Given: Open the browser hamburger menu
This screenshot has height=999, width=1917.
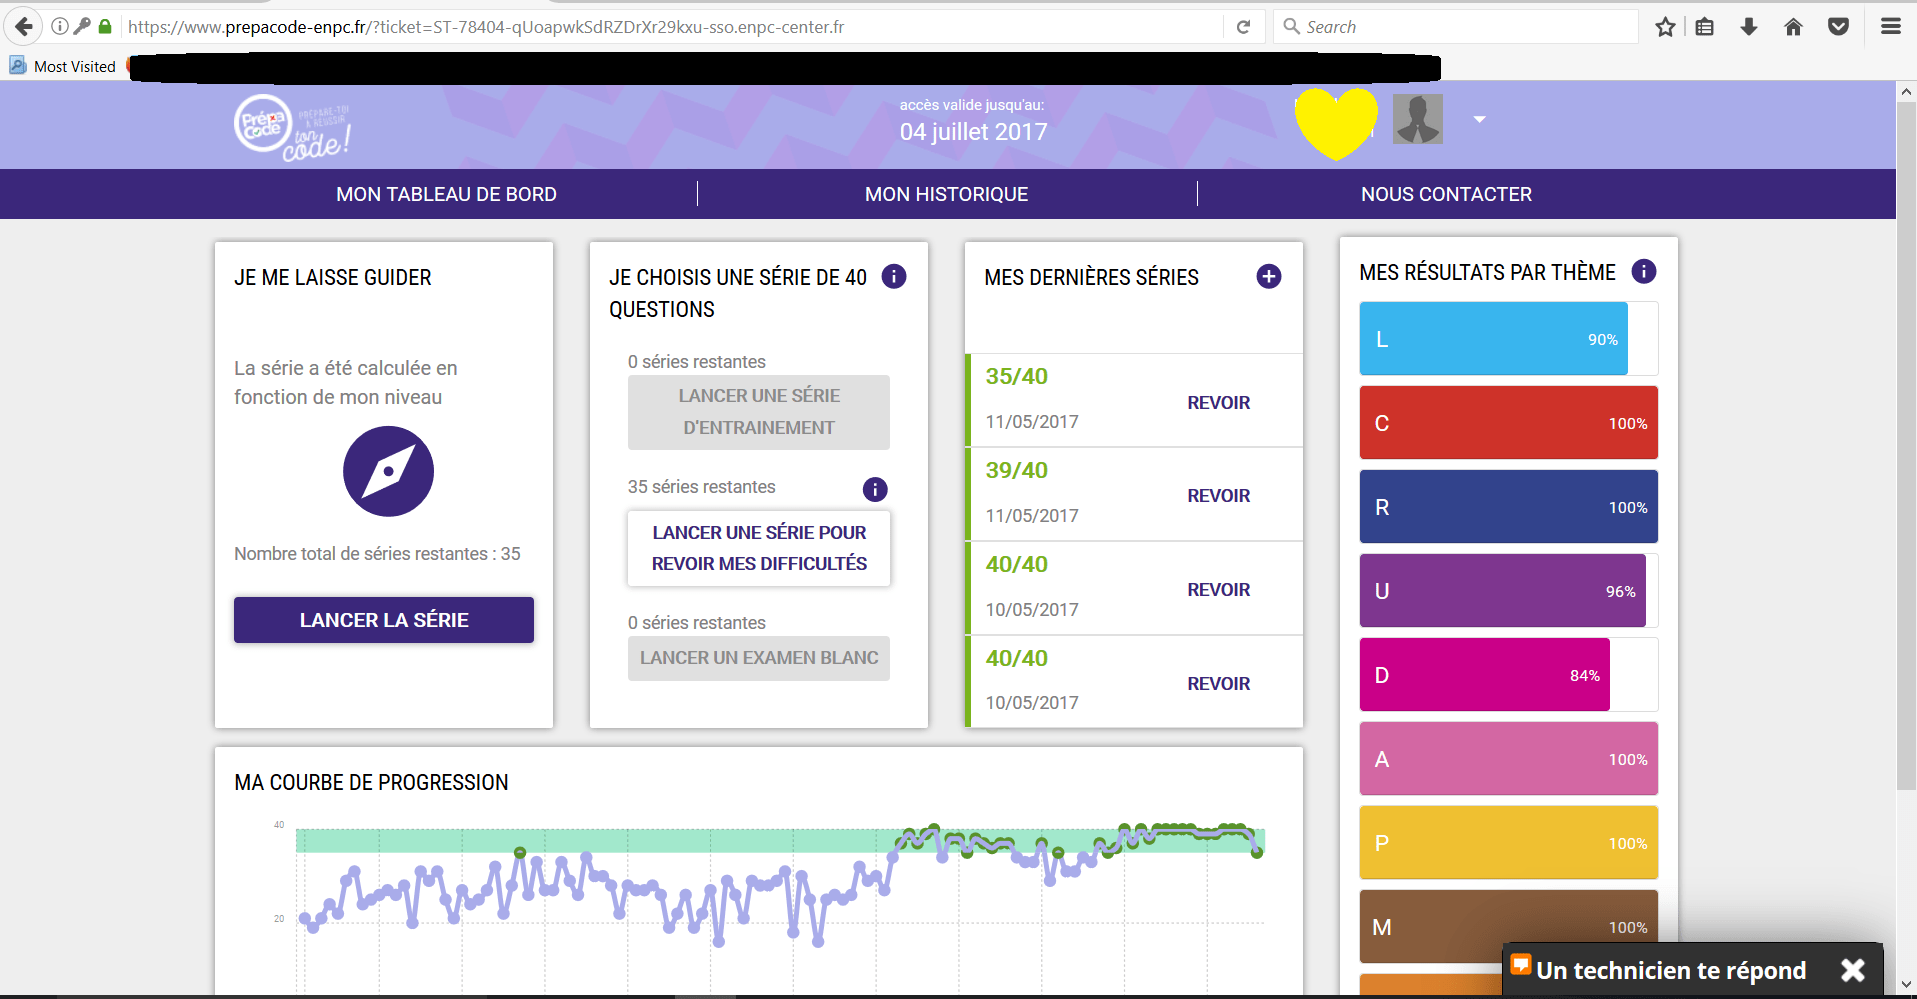Looking at the screenshot, I should click(x=1891, y=27).
